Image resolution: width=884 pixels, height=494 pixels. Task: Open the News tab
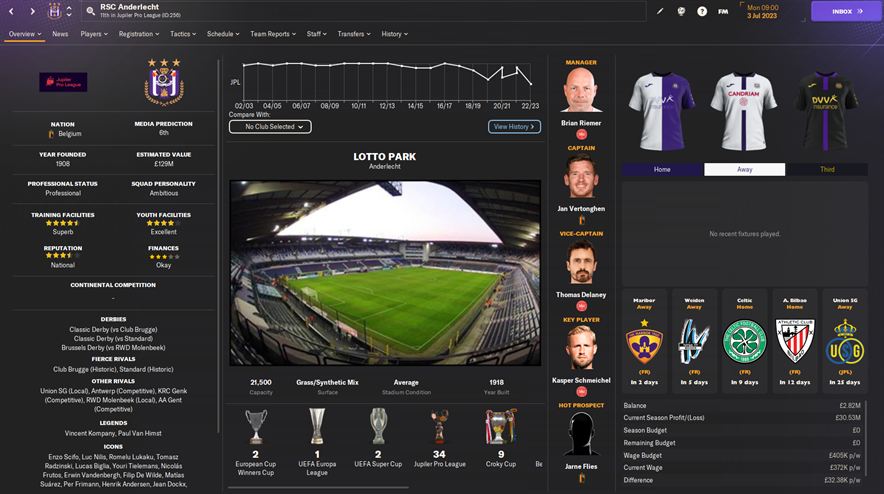click(60, 34)
